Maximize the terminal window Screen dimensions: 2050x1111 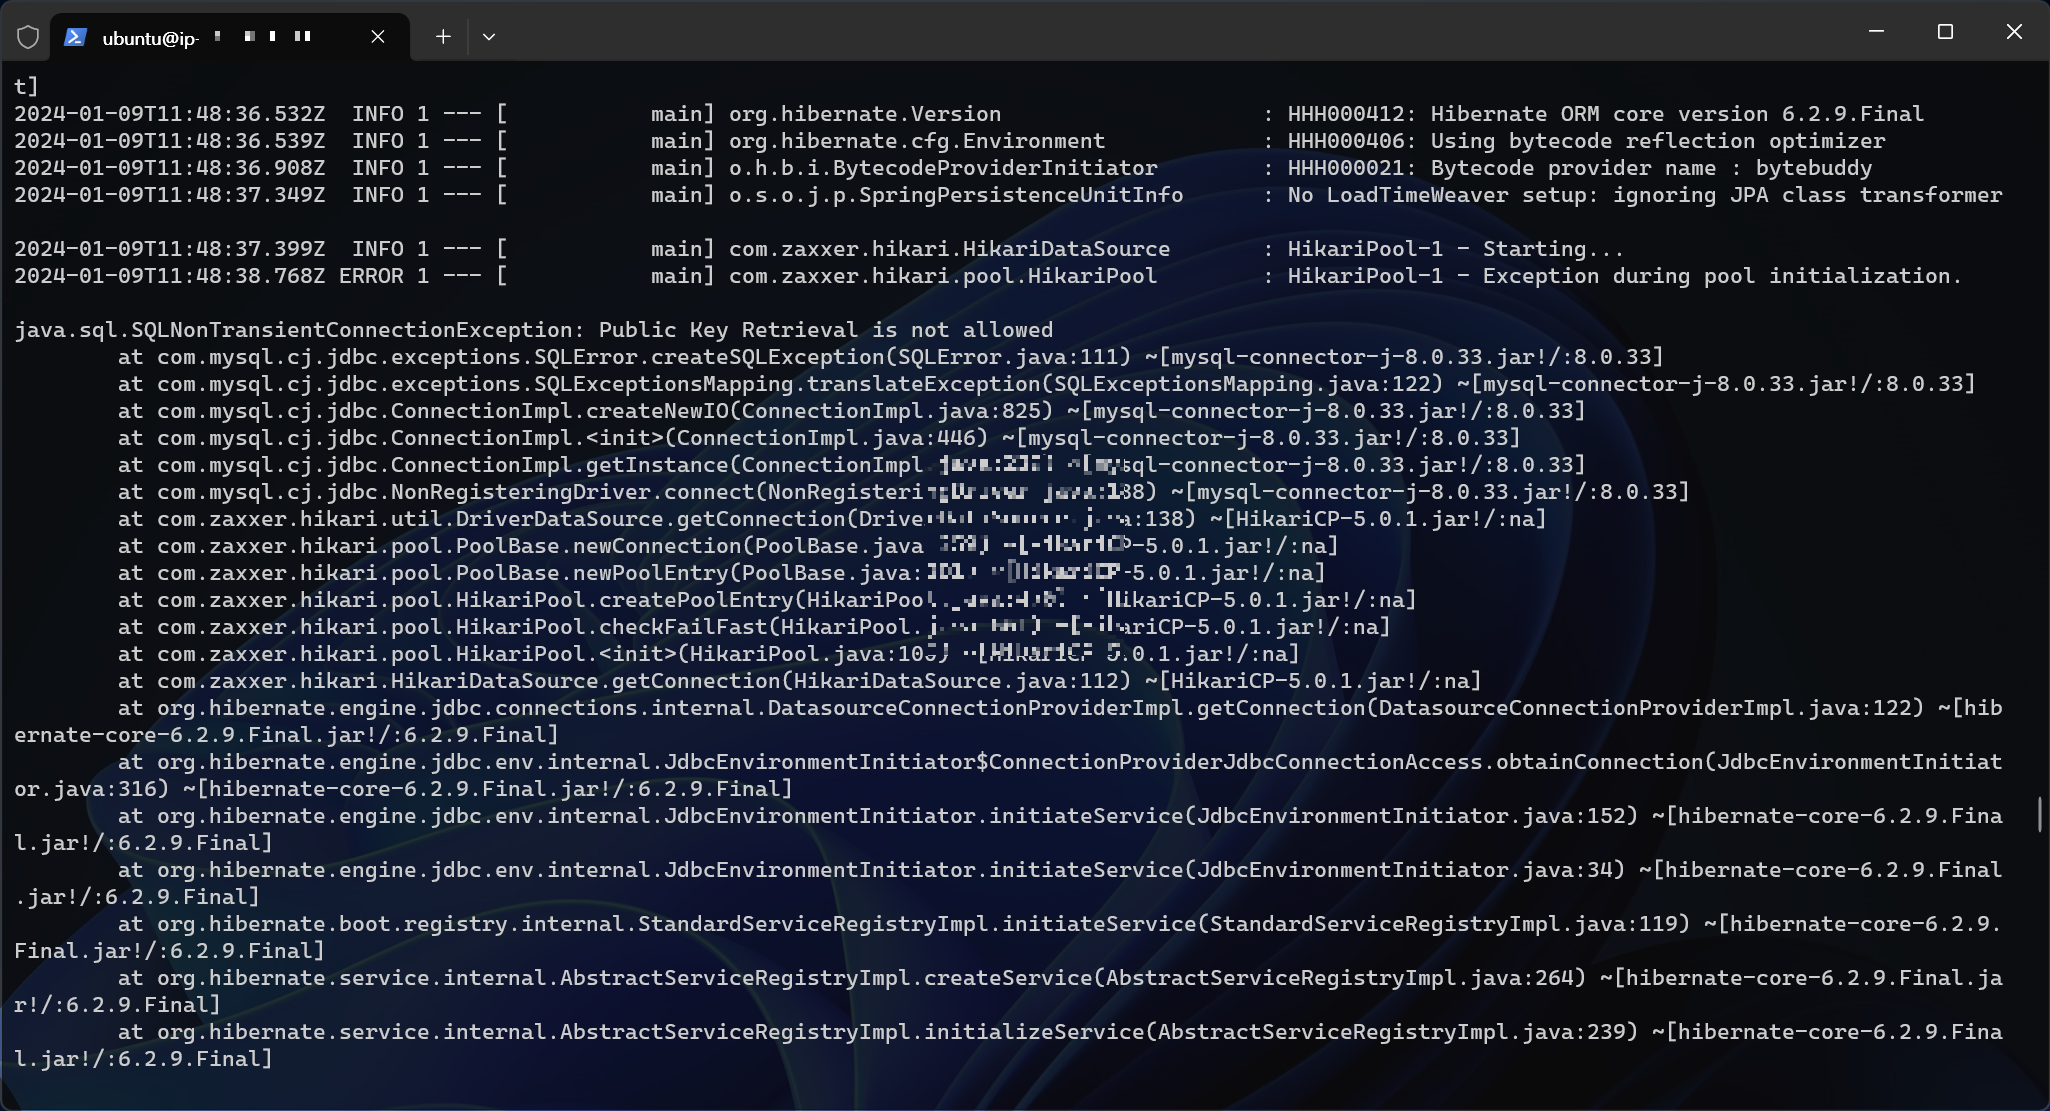[1945, 32]
